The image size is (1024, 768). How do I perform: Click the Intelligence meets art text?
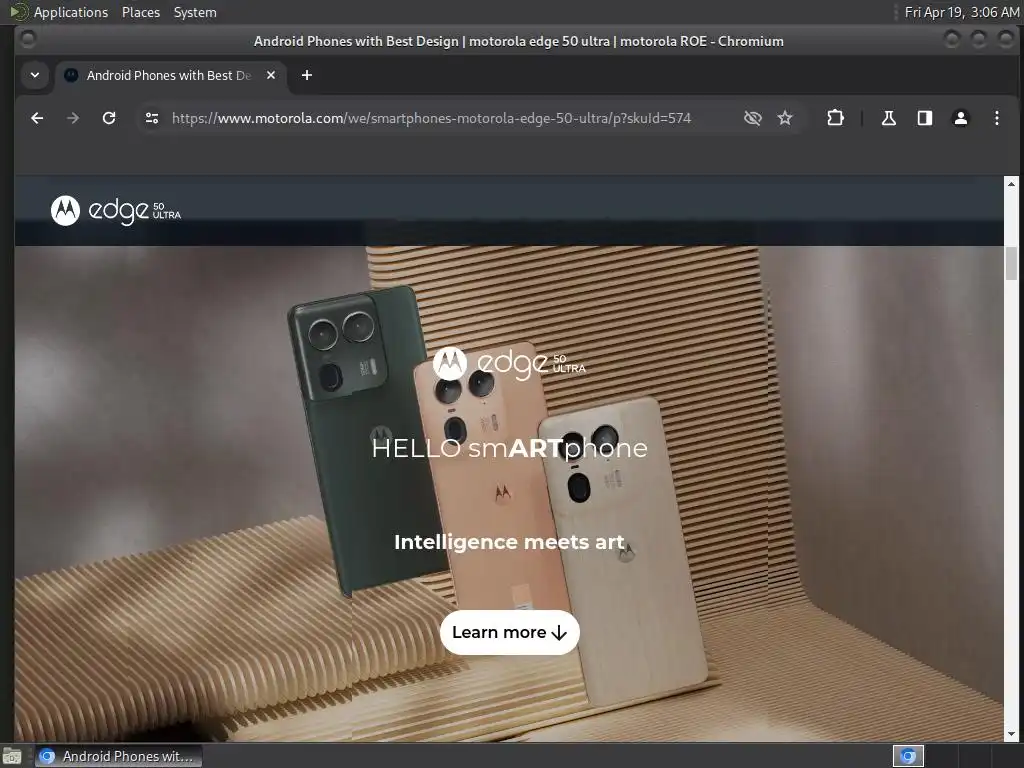509,542
